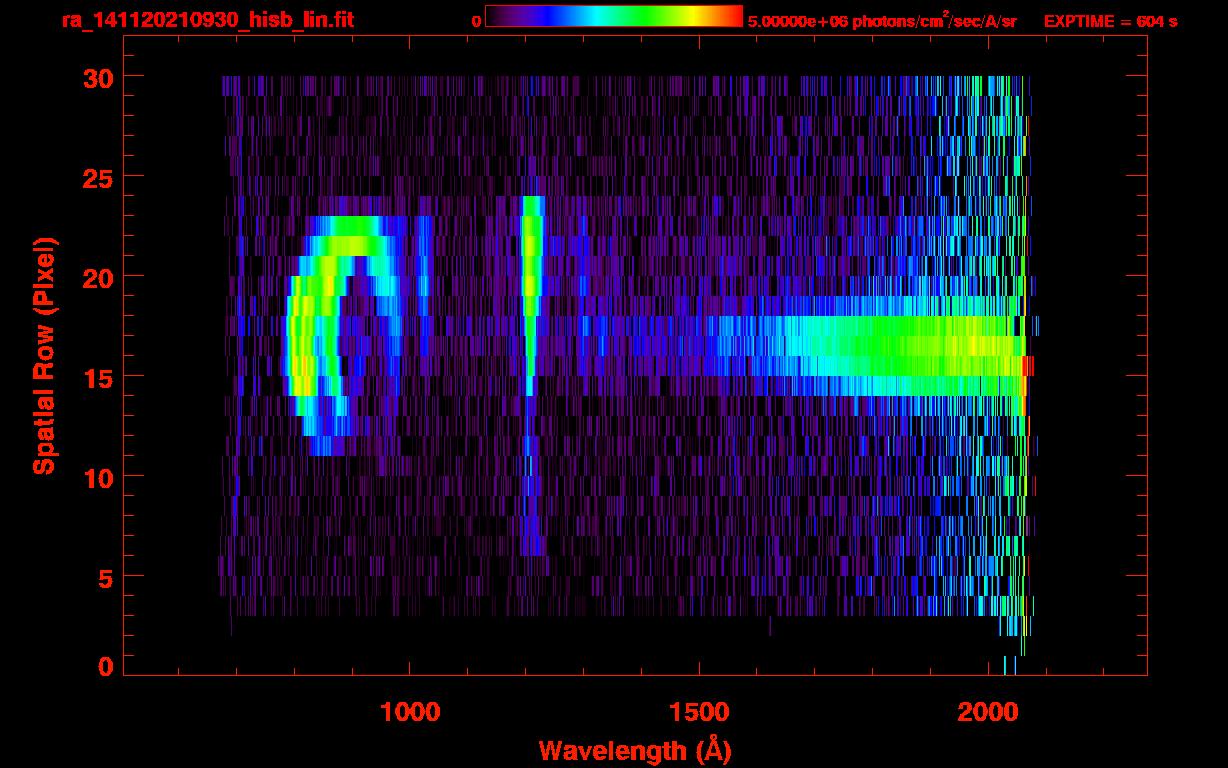
Task: Click the Spatial Row (Pixel) axis title
Action: [44, 356]
